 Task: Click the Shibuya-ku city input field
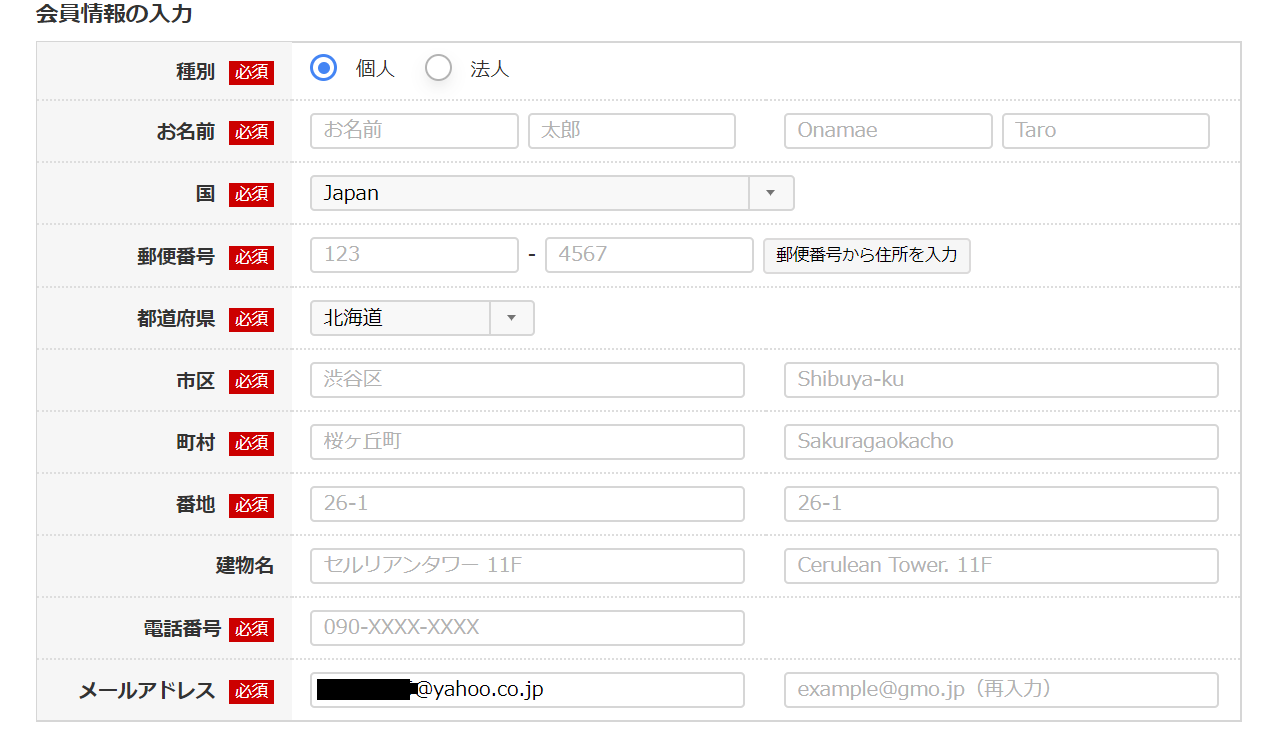(1000, 380)
